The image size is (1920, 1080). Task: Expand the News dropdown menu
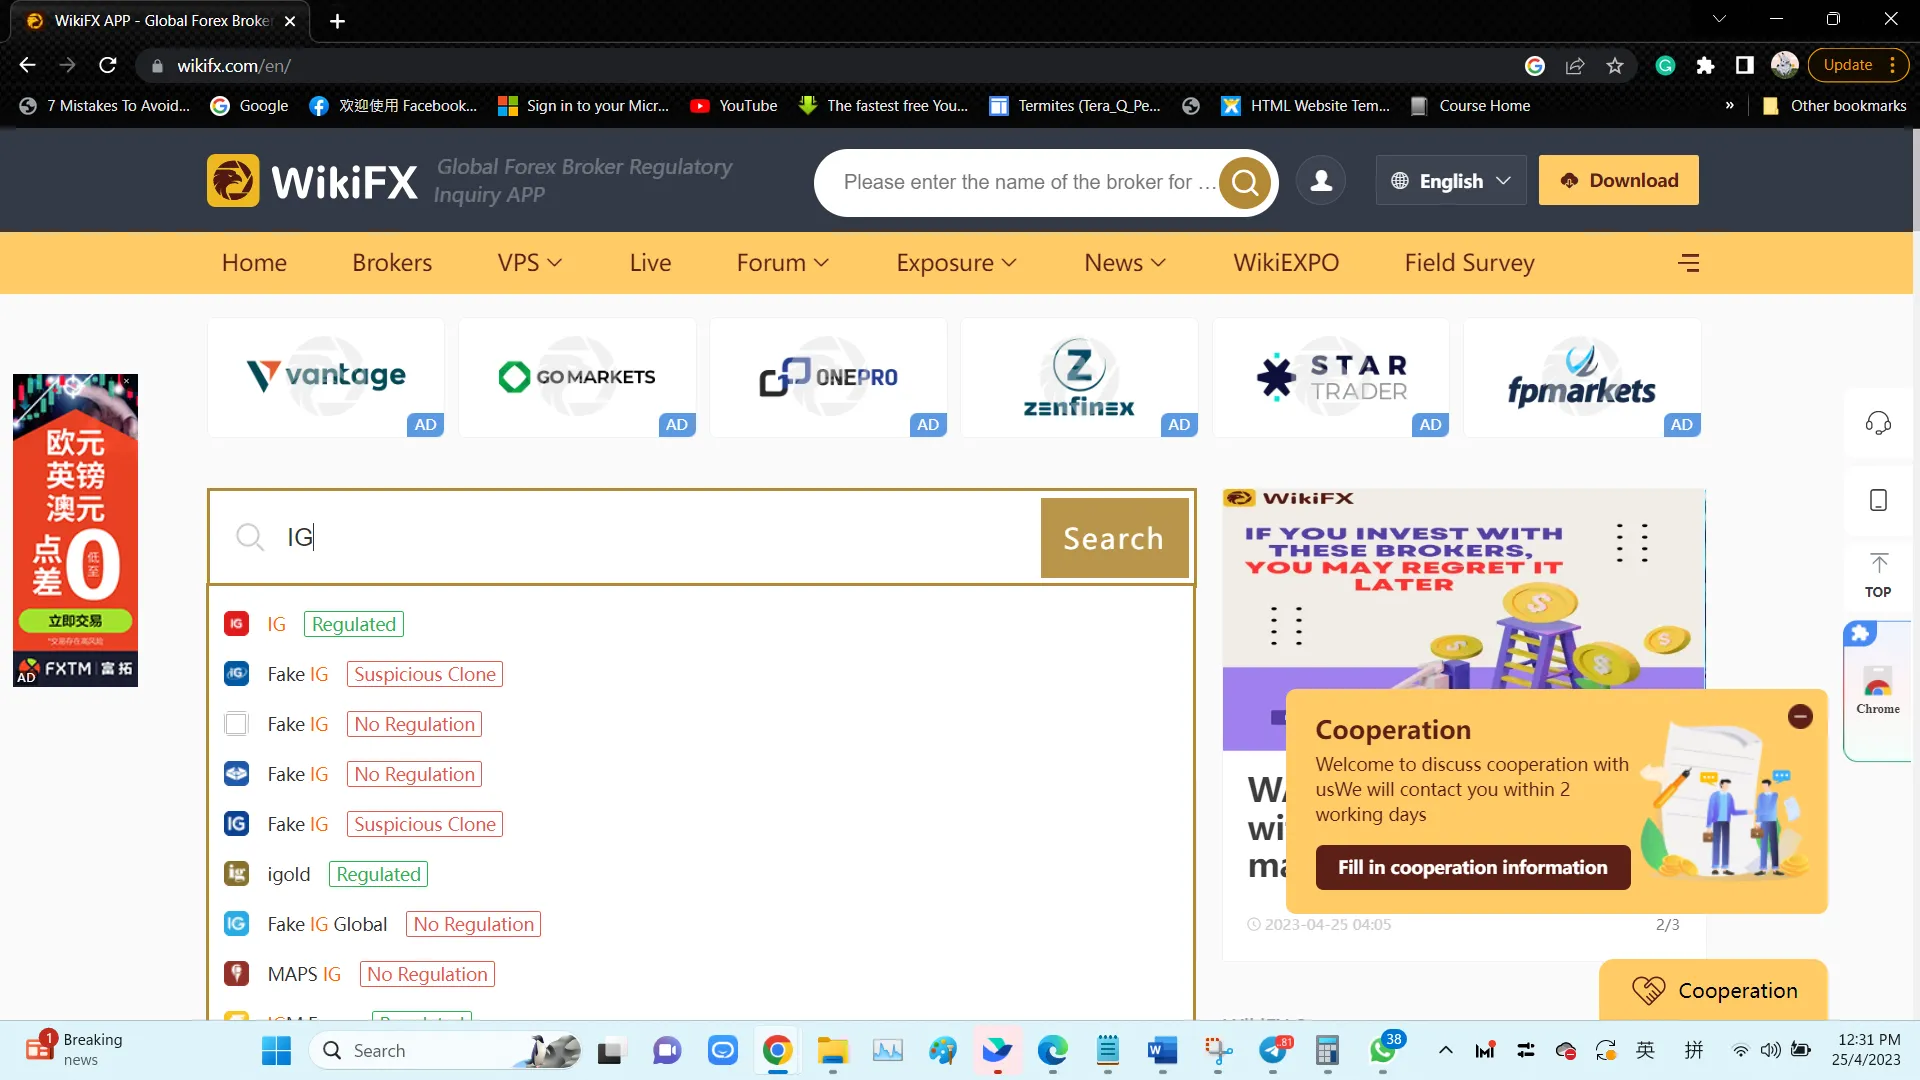click(x=1125, y=263)
